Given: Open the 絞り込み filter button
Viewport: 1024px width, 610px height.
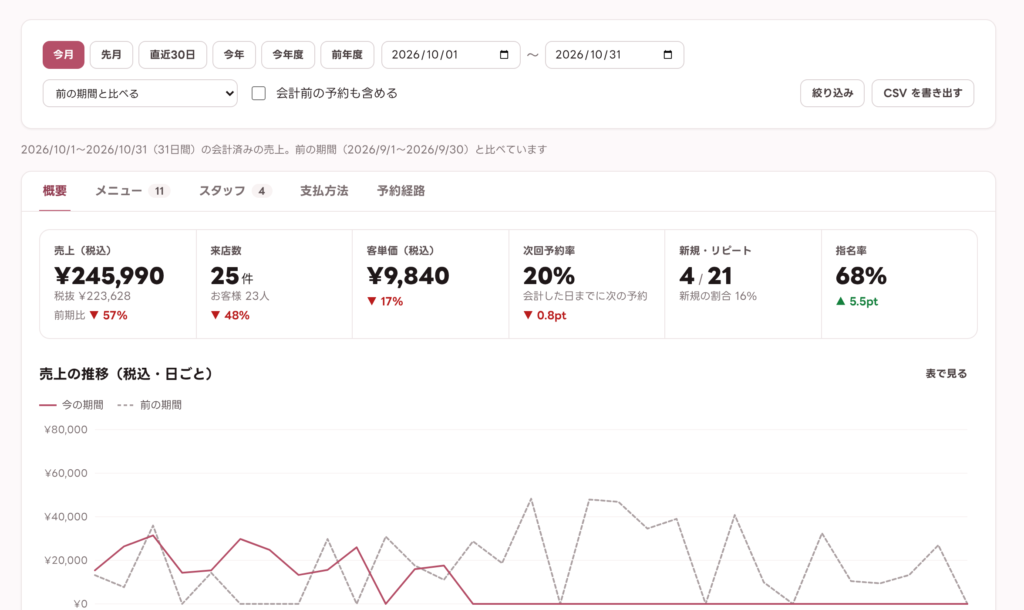Looking at the screenshot, I should 832,93.
